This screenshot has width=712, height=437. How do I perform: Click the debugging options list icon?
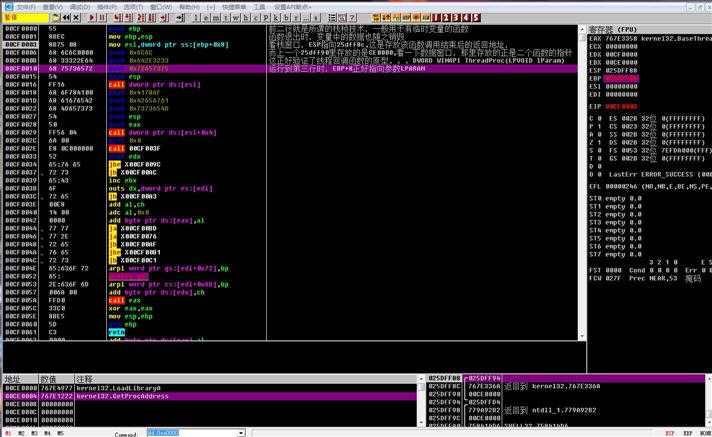pos(332,18)
